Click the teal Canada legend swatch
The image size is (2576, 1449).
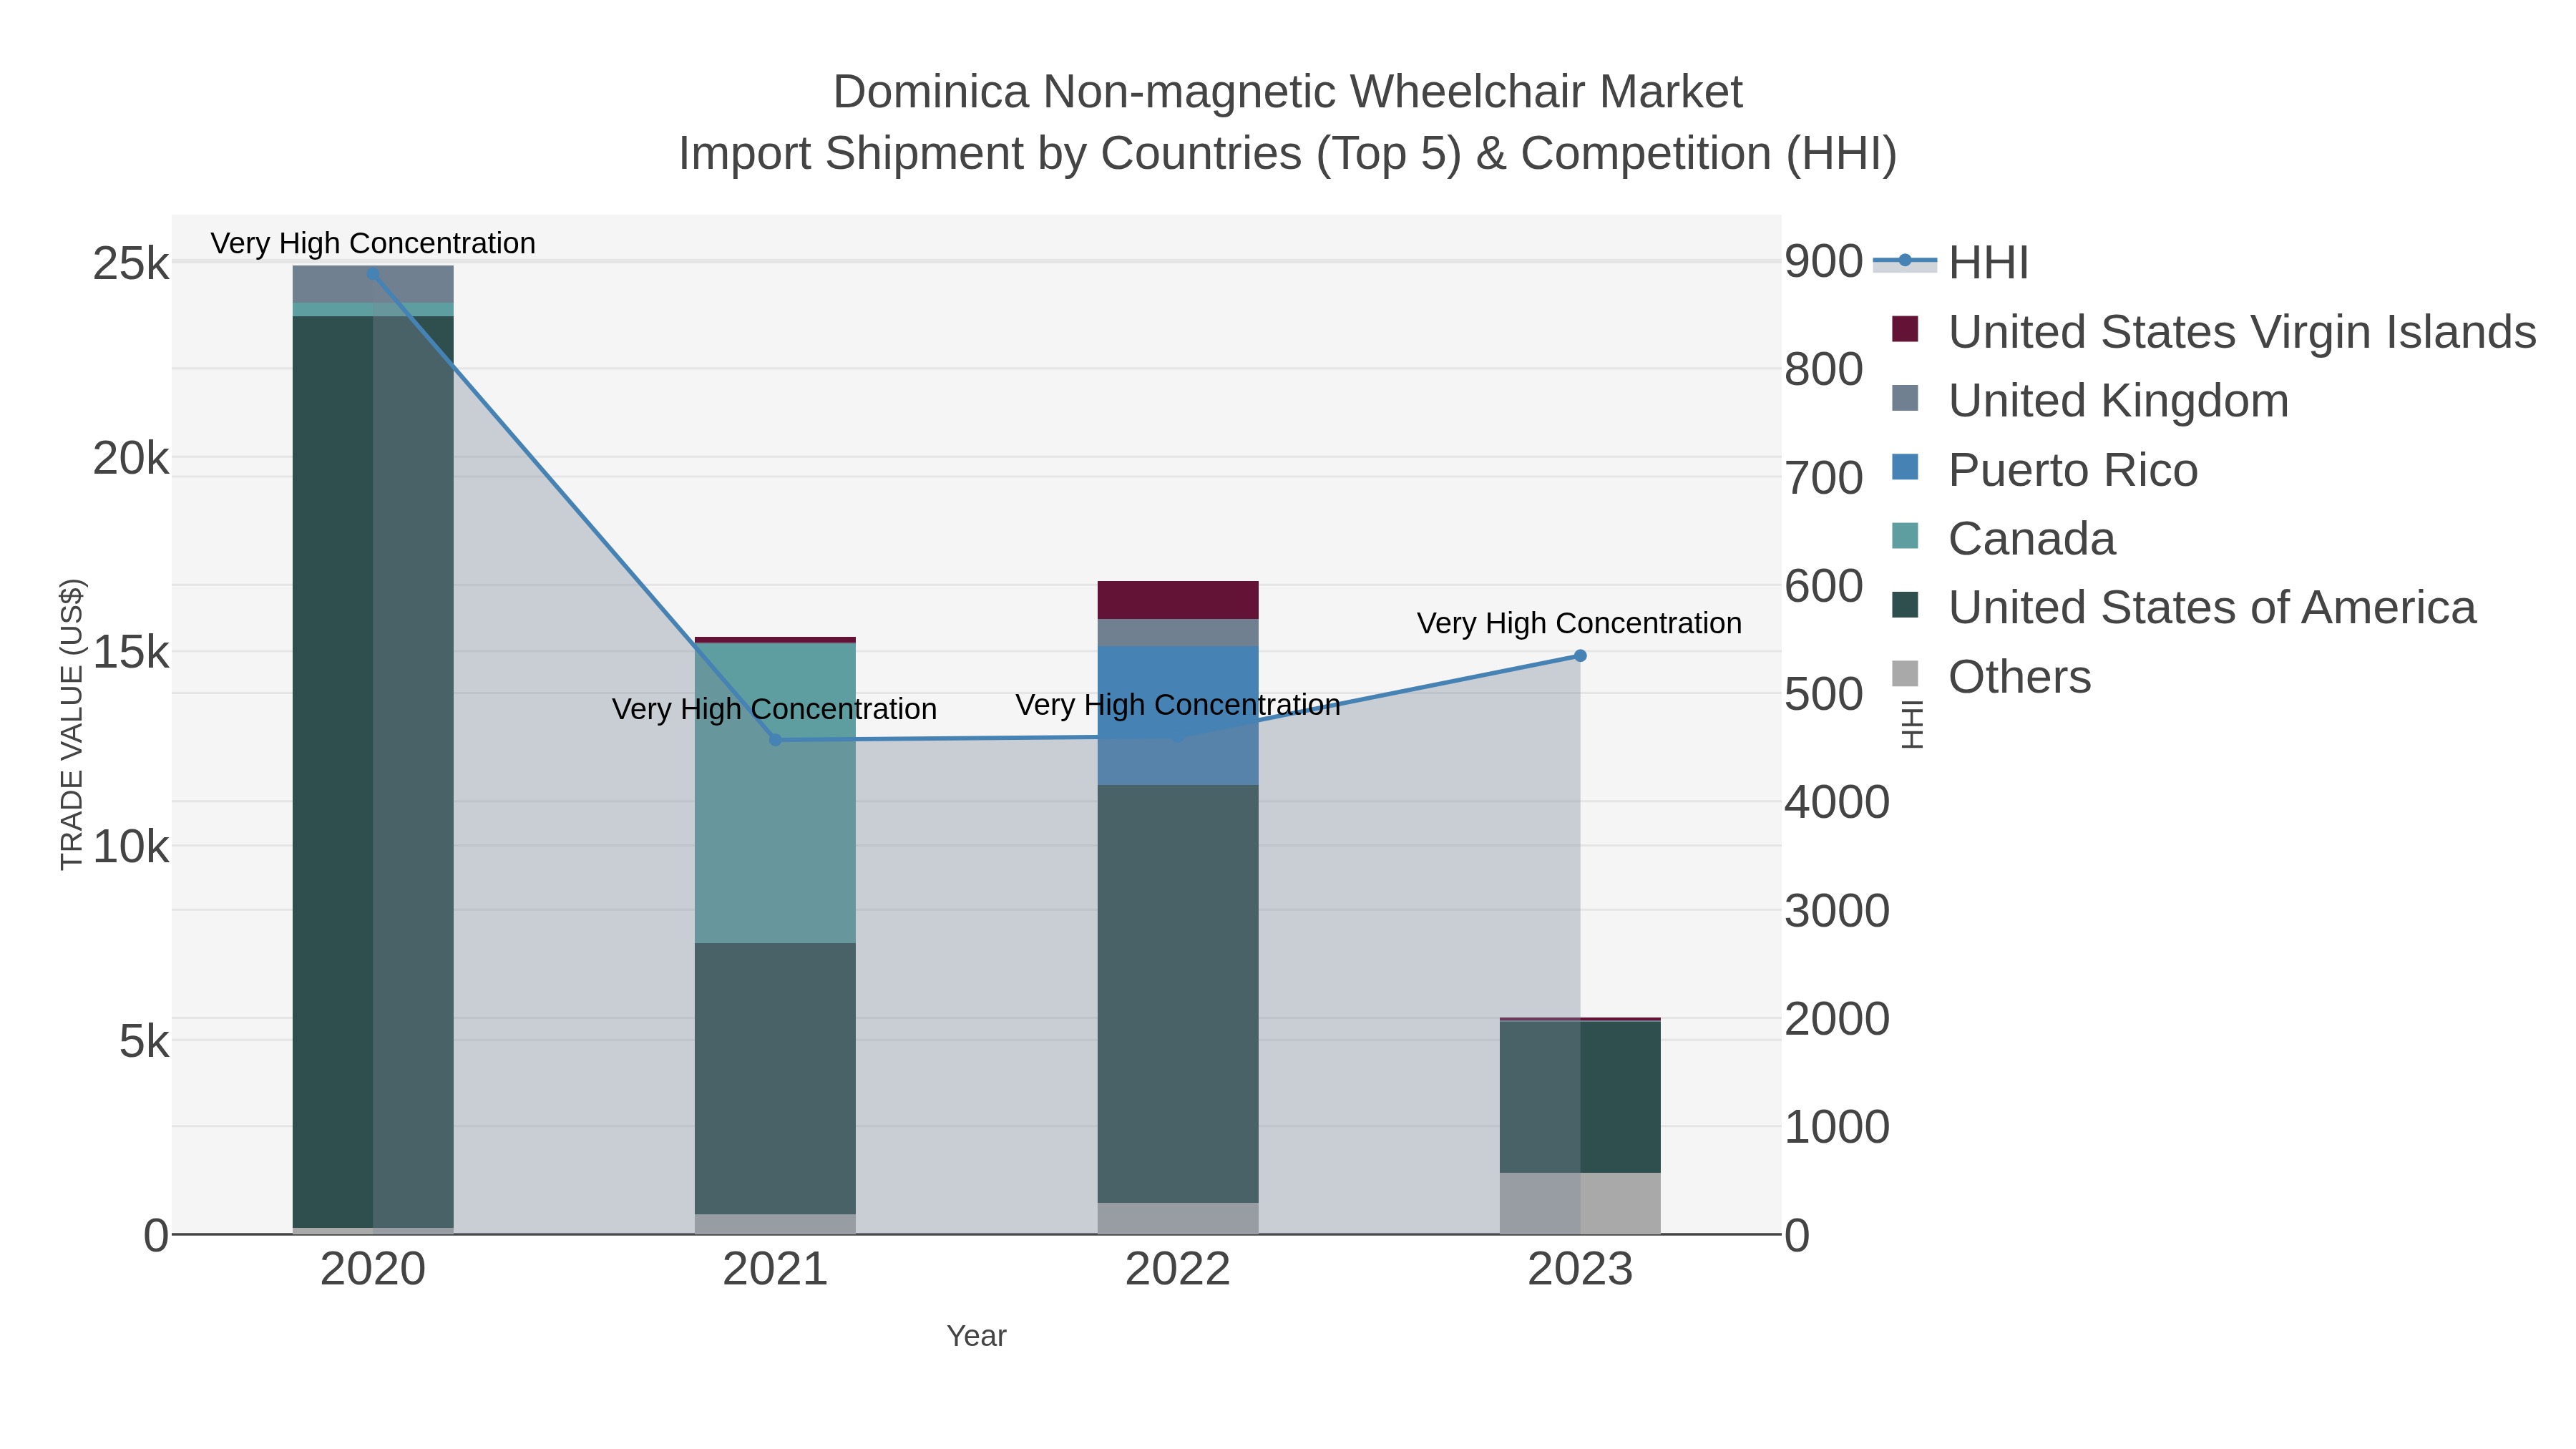(x=1905, y=536)
